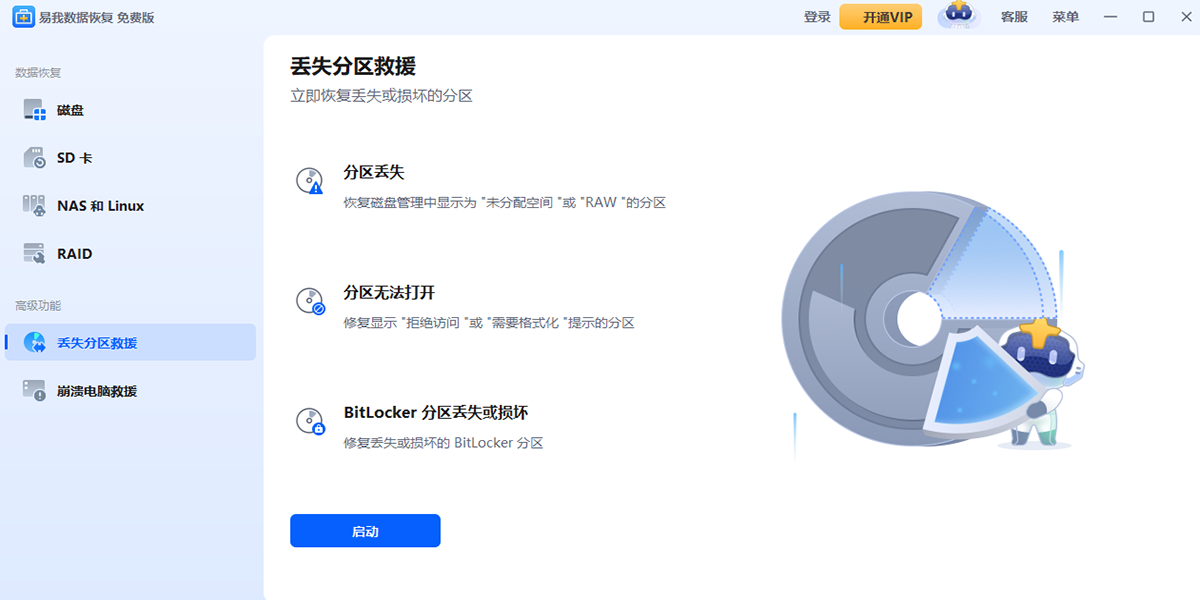
Task: Click the 登录 login link
Action: (817, 16)
